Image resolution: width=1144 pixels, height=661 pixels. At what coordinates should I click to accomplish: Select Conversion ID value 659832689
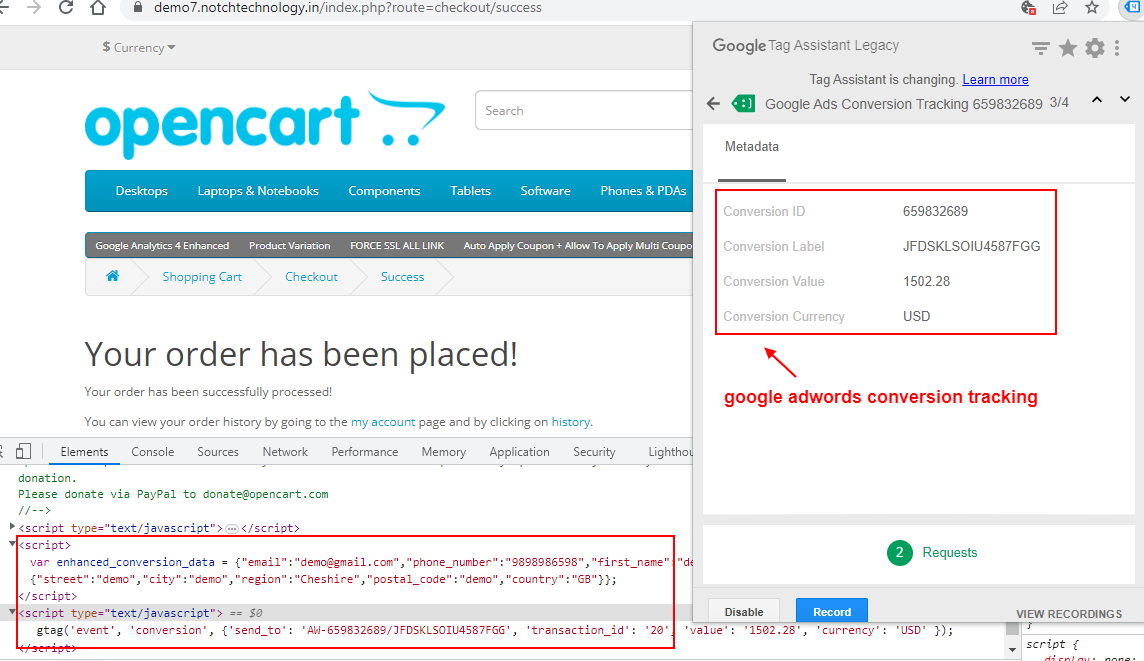(x=935, y=212)
